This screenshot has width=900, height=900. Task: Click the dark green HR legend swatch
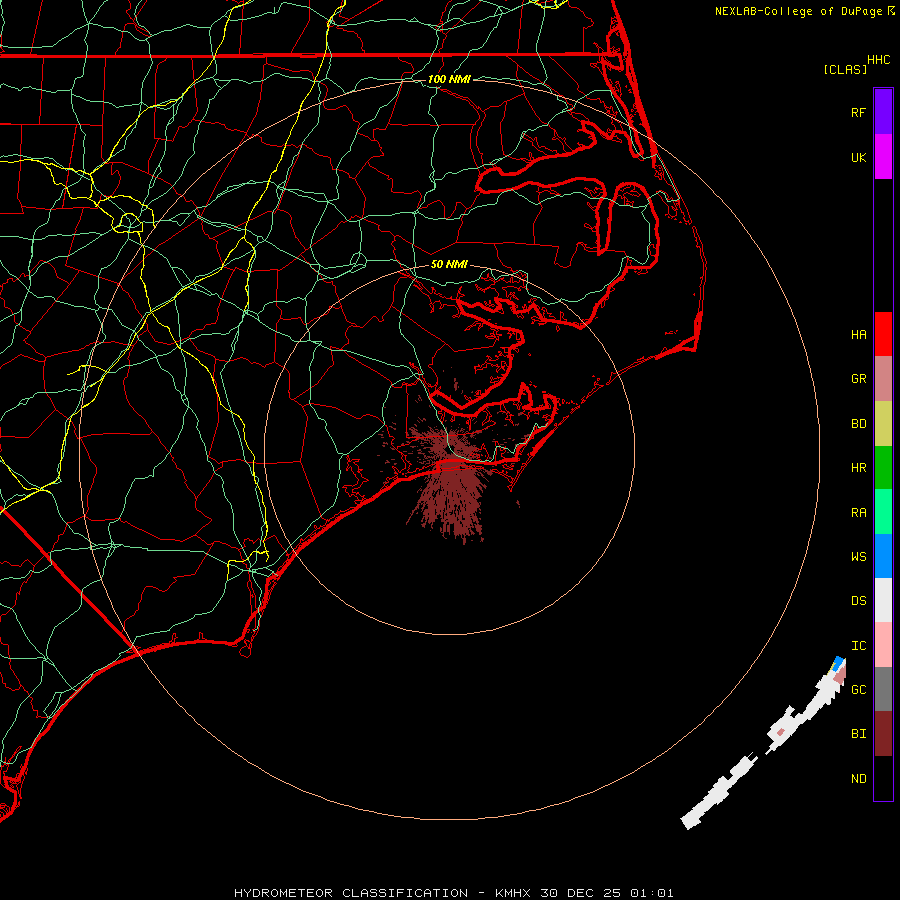[x=883, y=467]
